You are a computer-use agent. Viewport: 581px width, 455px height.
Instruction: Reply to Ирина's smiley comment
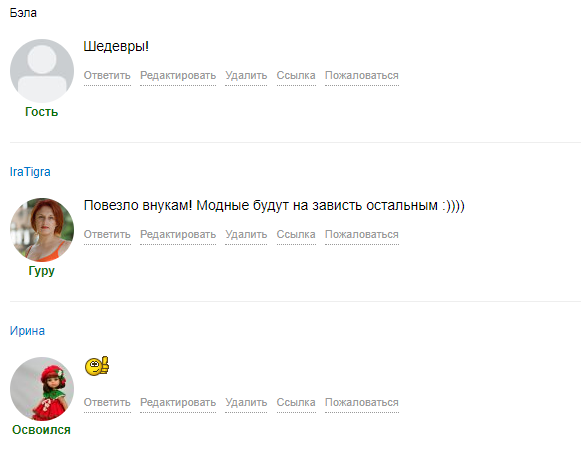click(x=107, y=402)
